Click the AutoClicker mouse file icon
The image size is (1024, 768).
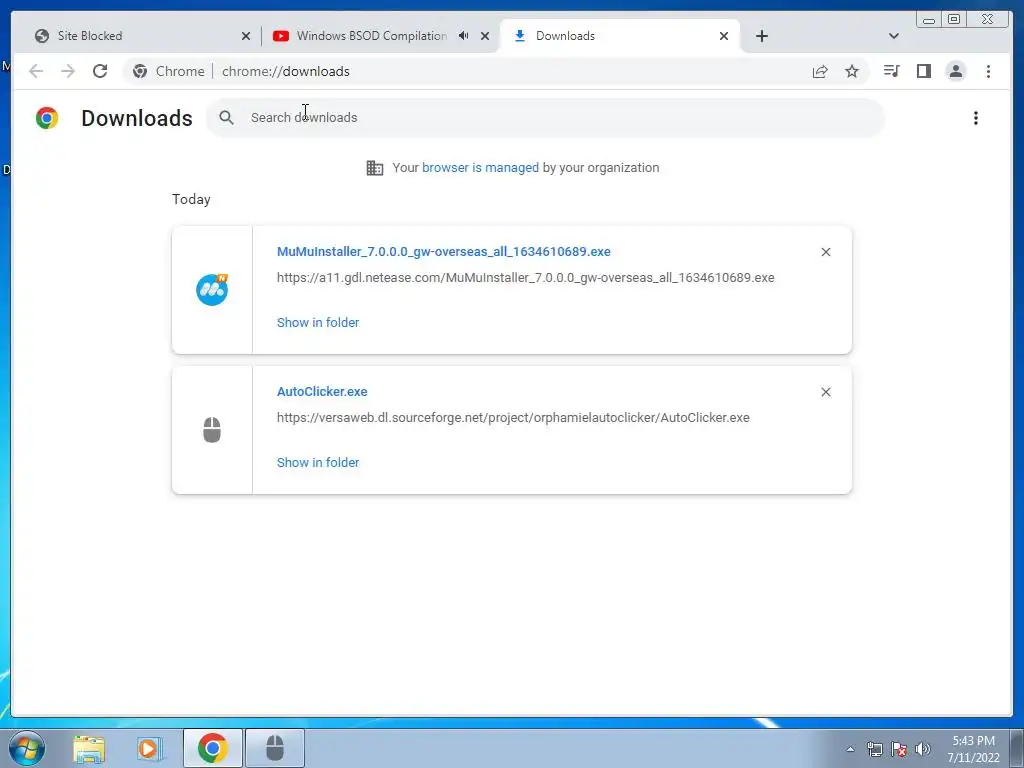pos(212,430)
